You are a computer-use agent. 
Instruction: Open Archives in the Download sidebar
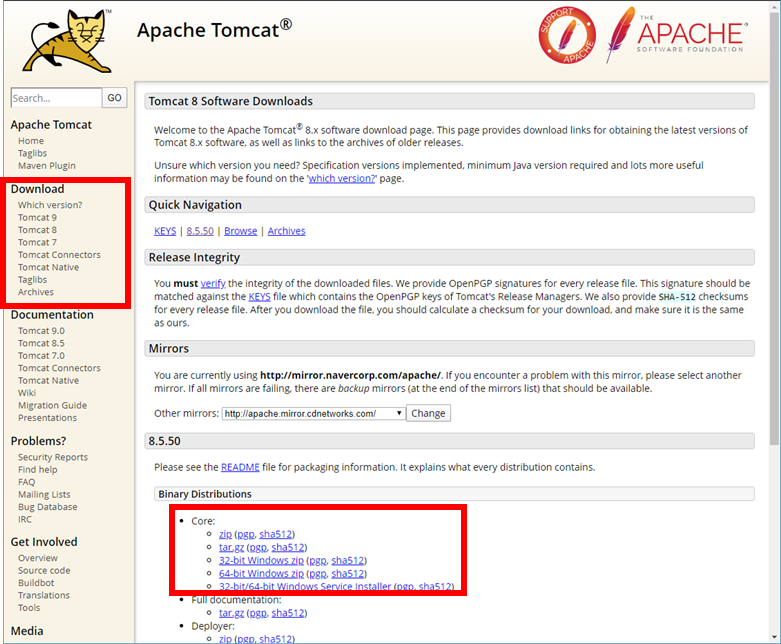coord(36,292)
